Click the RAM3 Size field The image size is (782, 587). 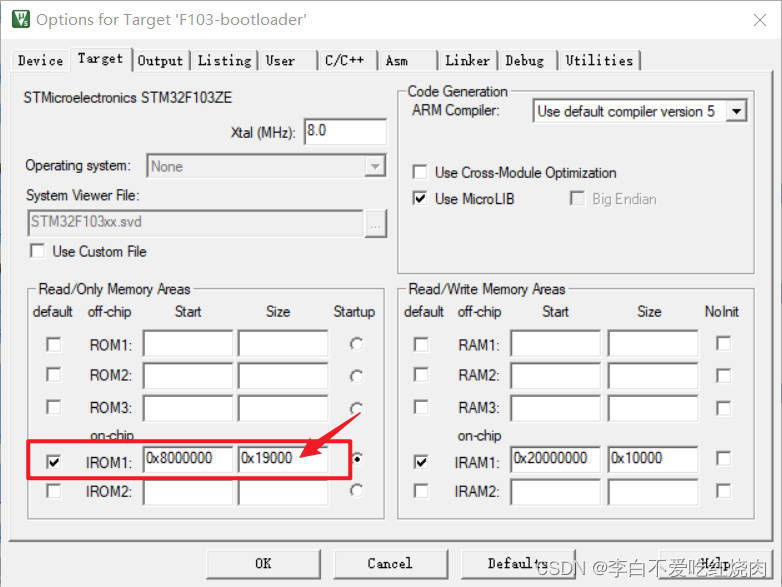653,408
